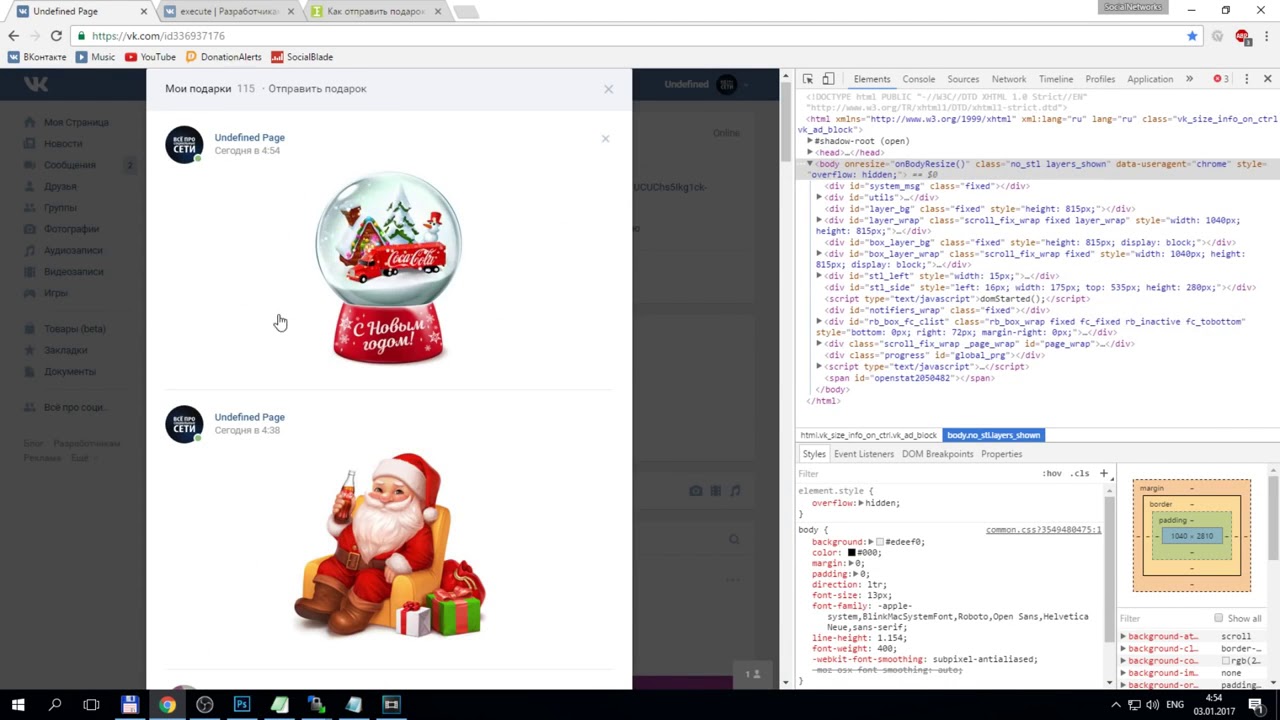Switch to the Network tab
Image resolution: width=1280 pixels, height=720 pixels.
pos(1009,79)
